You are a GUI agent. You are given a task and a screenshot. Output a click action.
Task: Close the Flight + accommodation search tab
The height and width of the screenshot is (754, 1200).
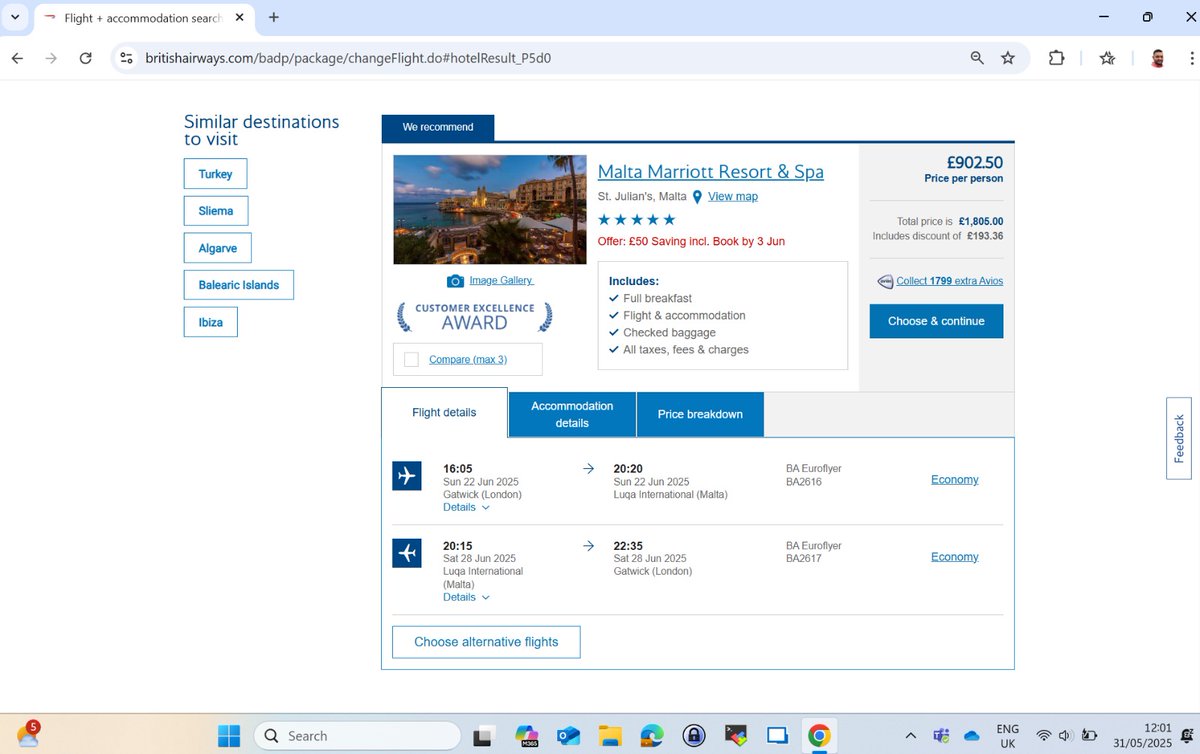coord(239,17)
